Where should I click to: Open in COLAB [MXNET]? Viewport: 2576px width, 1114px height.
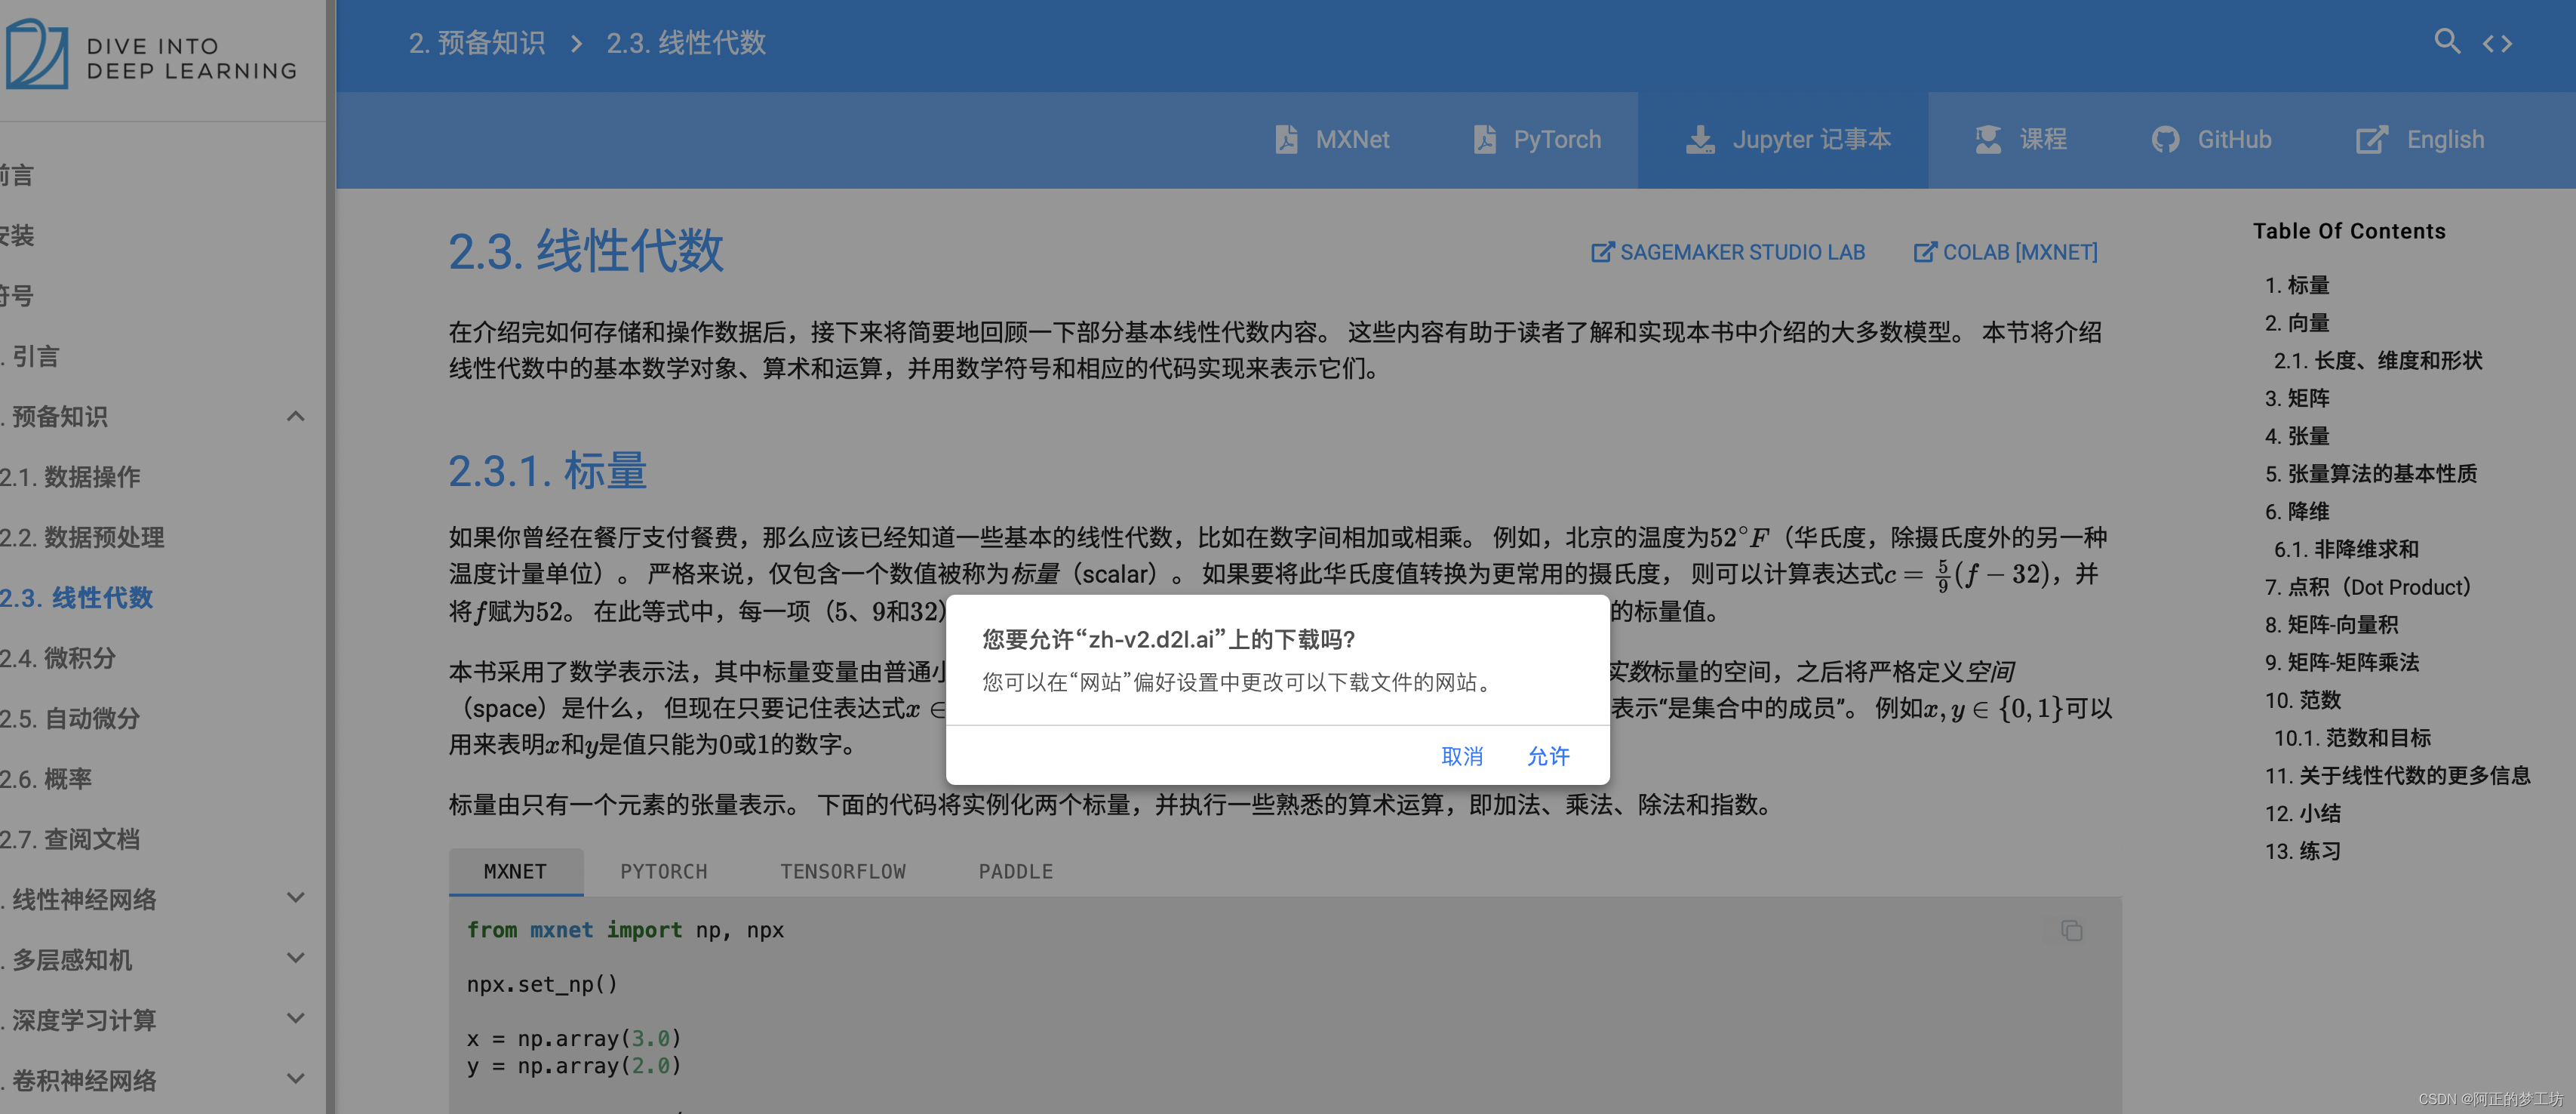coord(2005,252)
